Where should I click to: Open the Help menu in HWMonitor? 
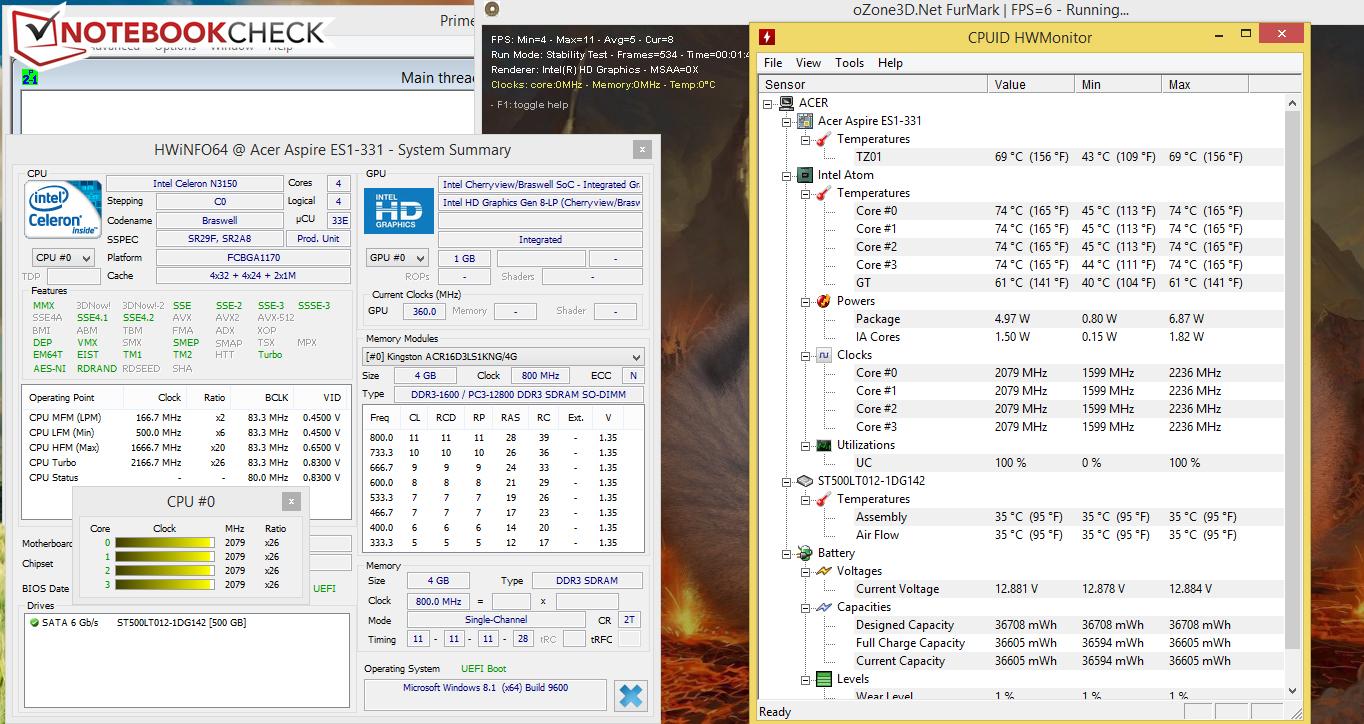(890, 63)
